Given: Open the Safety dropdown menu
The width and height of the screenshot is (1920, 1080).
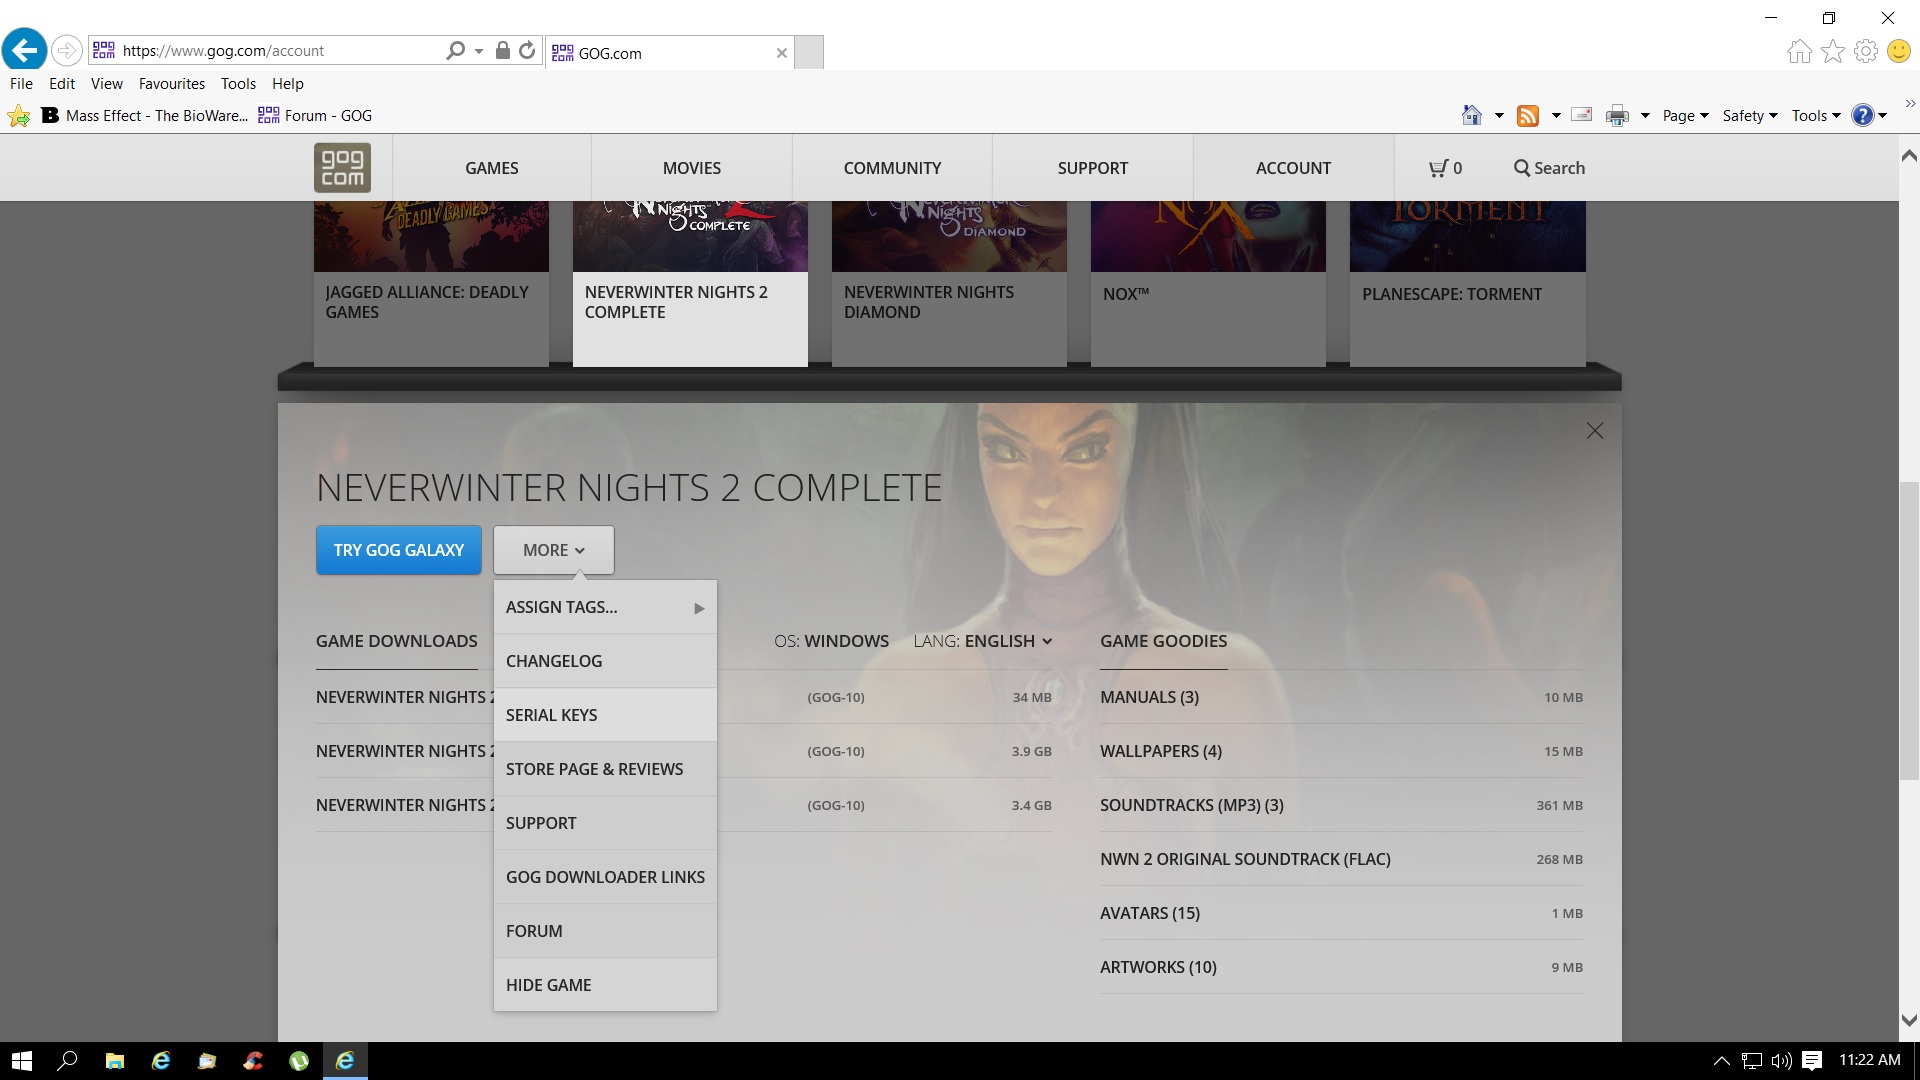Looking at the screenshot, I should tap(1750, 116).
